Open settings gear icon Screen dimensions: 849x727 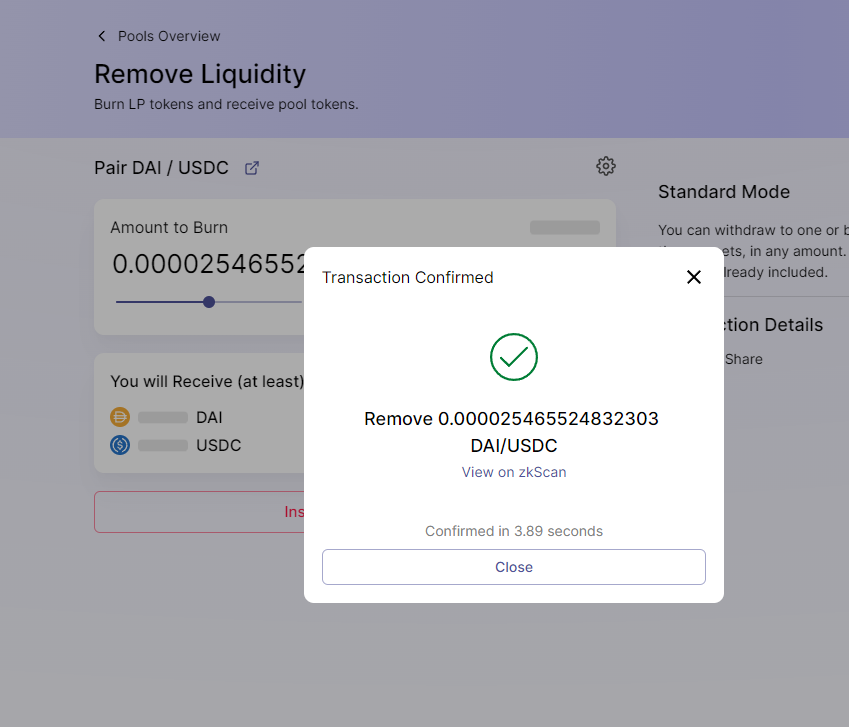[x=606, y=166]
